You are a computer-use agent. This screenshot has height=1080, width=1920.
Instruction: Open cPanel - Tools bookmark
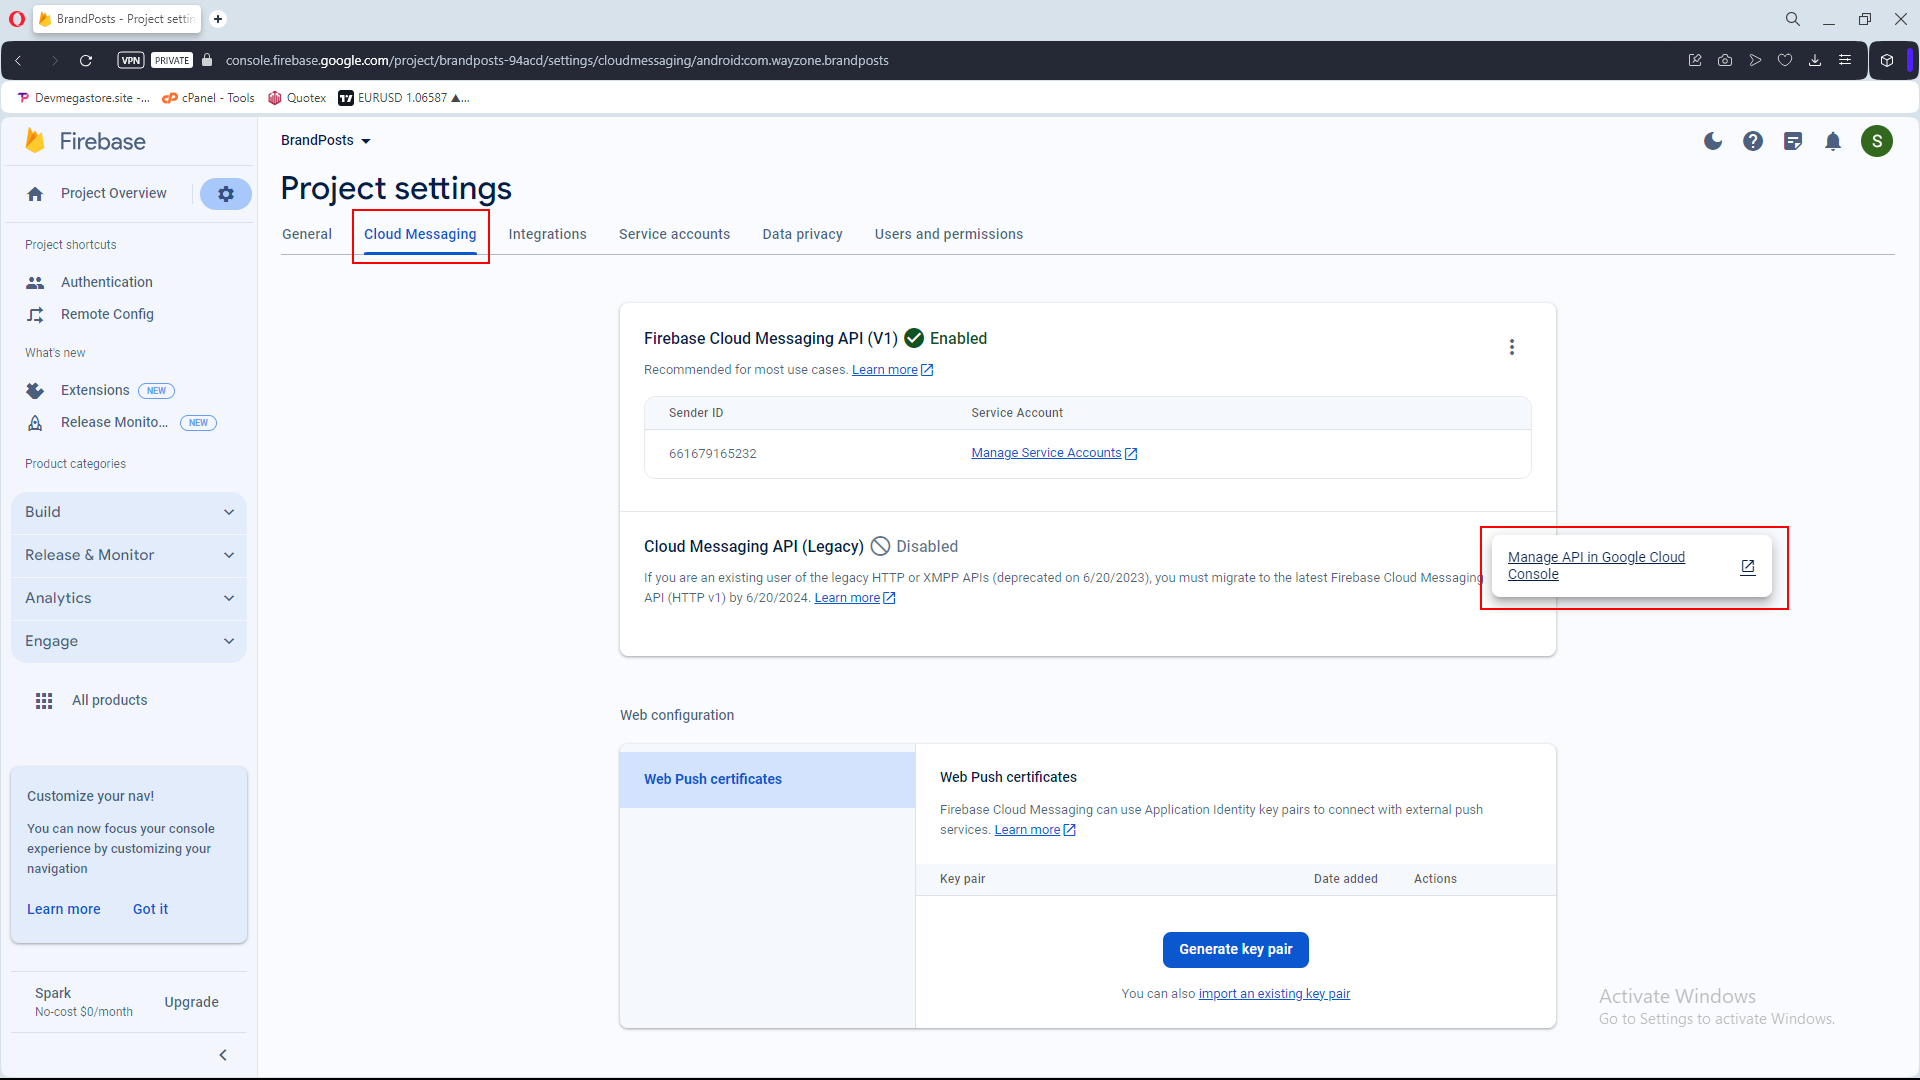tap(208, 98)
